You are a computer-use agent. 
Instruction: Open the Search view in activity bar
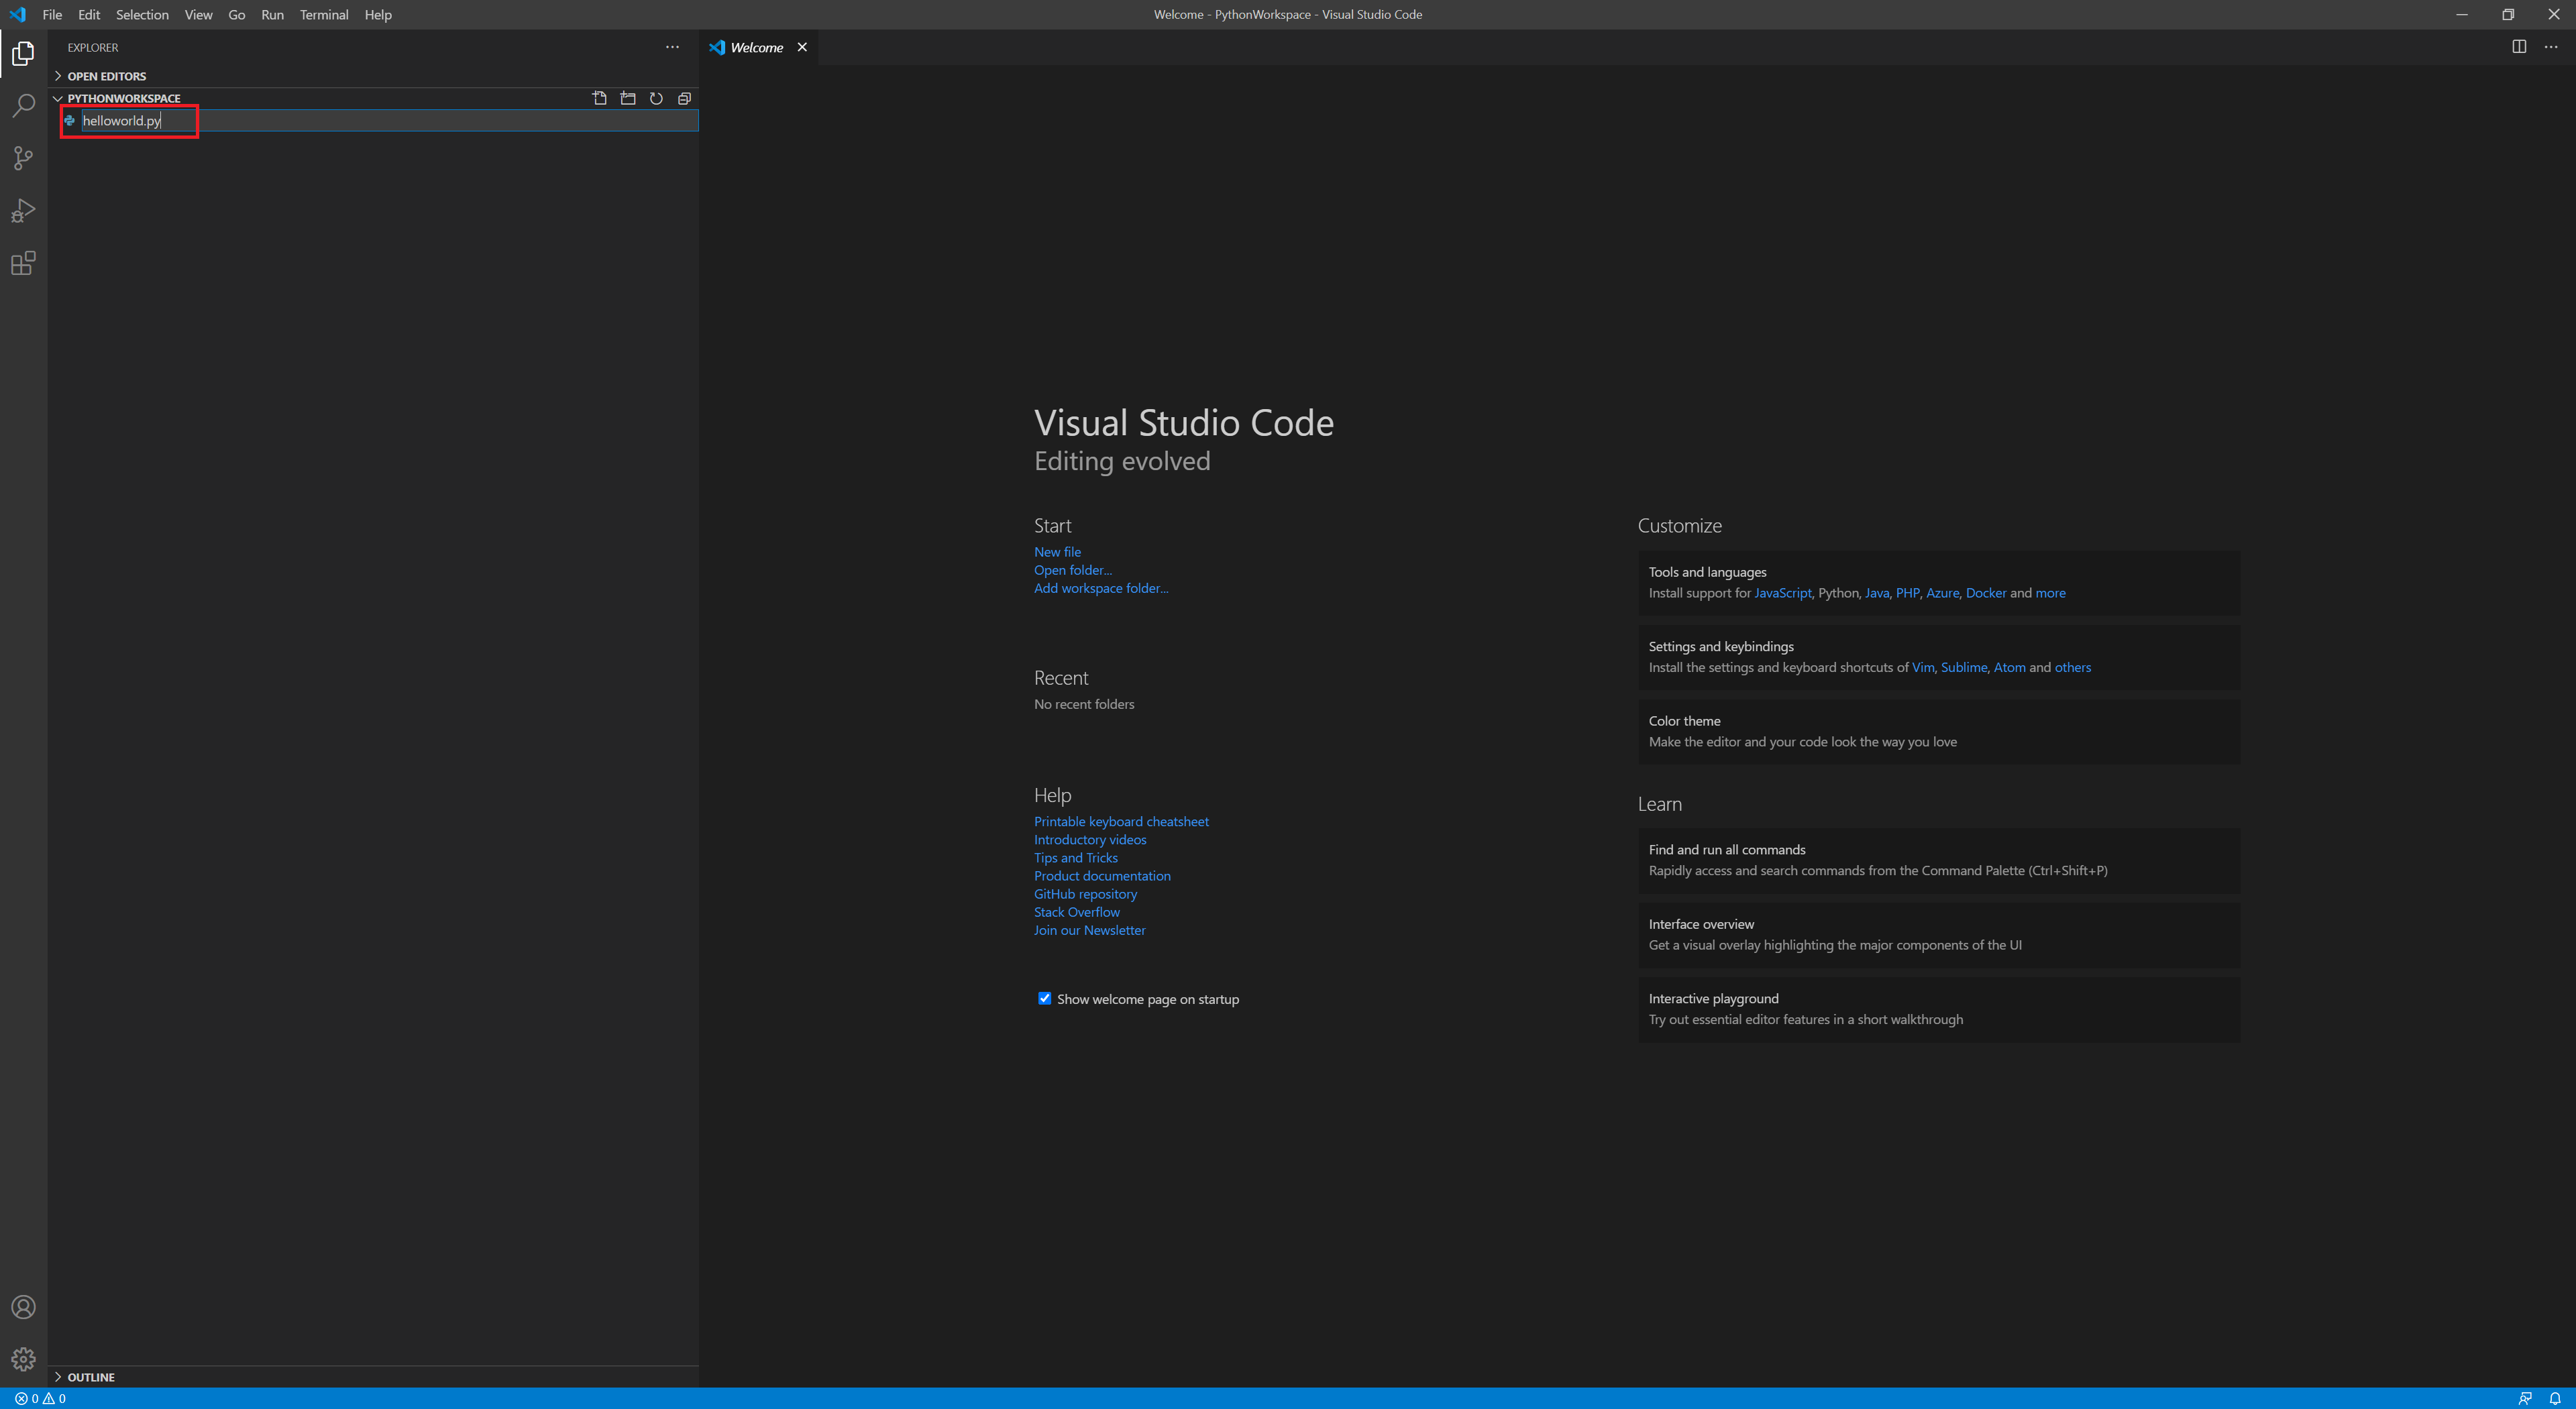[23, 105]
